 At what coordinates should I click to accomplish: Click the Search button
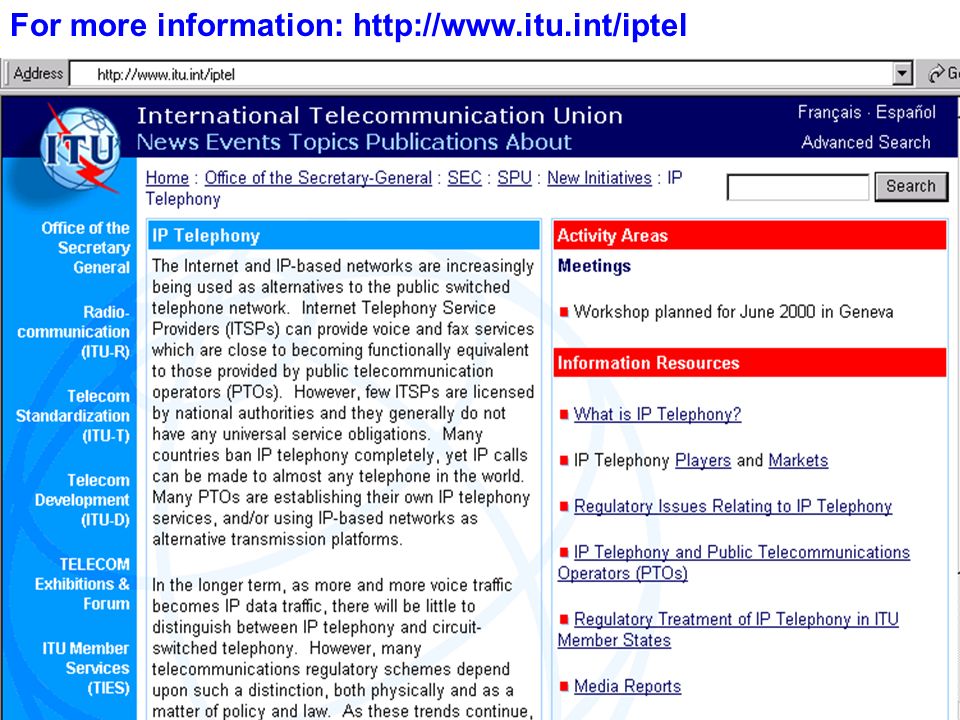pyautogui.click(x=911, y=186)
